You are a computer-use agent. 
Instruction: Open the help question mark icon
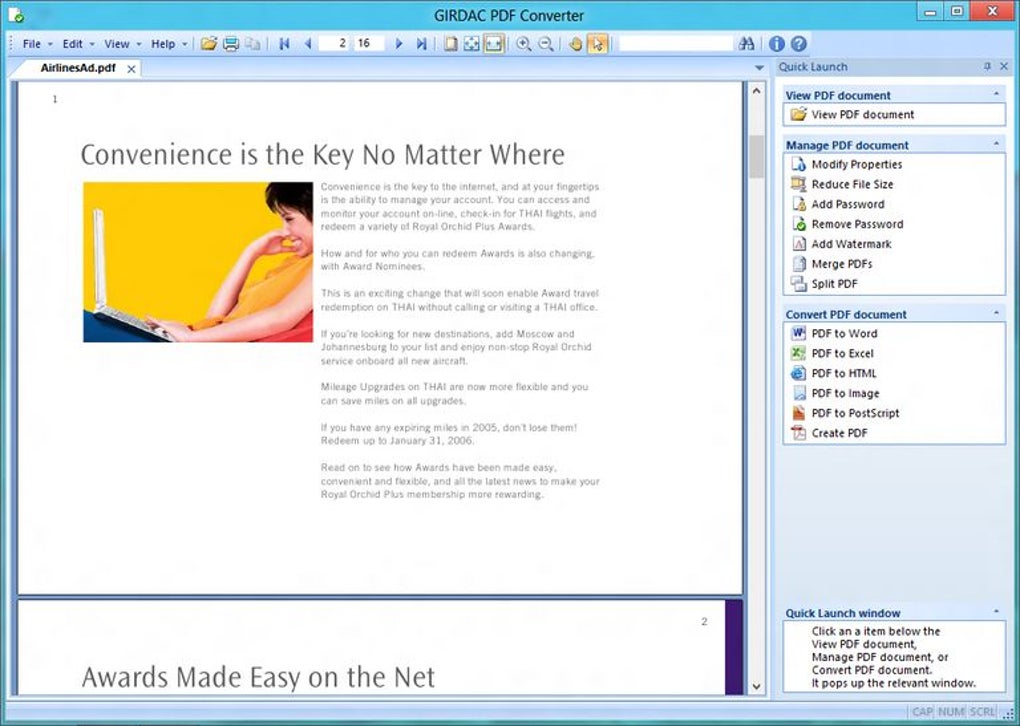tap(799, 44)
